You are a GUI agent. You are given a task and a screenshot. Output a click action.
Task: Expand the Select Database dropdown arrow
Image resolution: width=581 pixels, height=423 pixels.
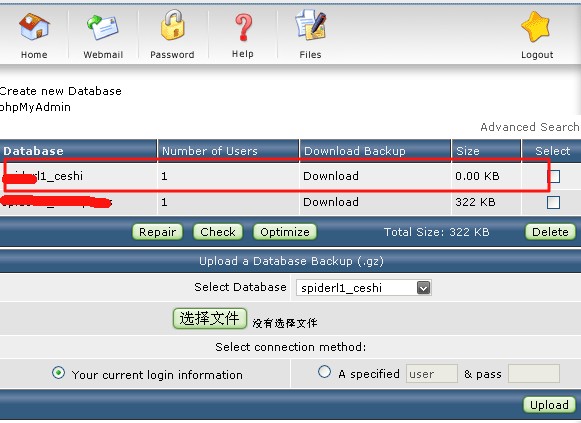tap(424, 287)
